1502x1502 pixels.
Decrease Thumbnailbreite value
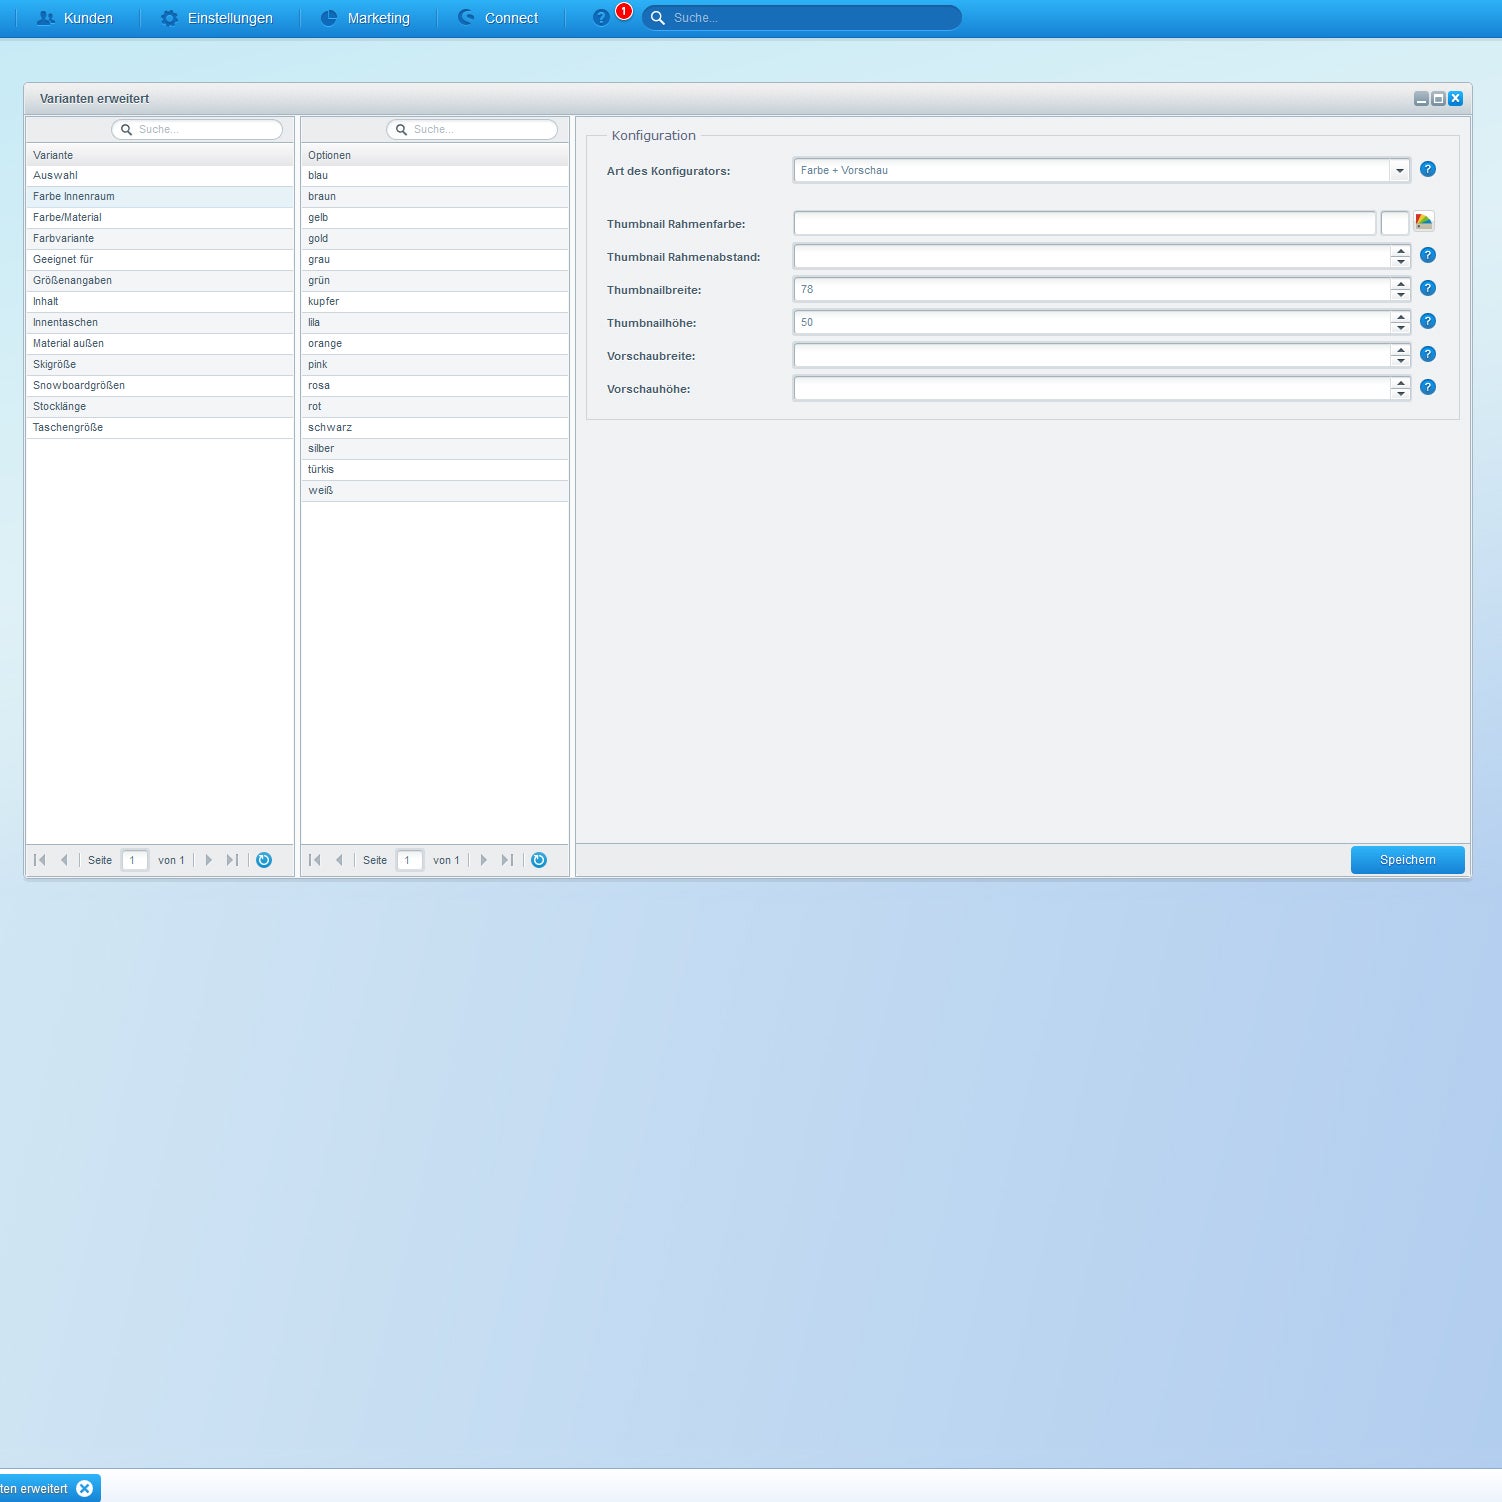(x=1401, y=295)
